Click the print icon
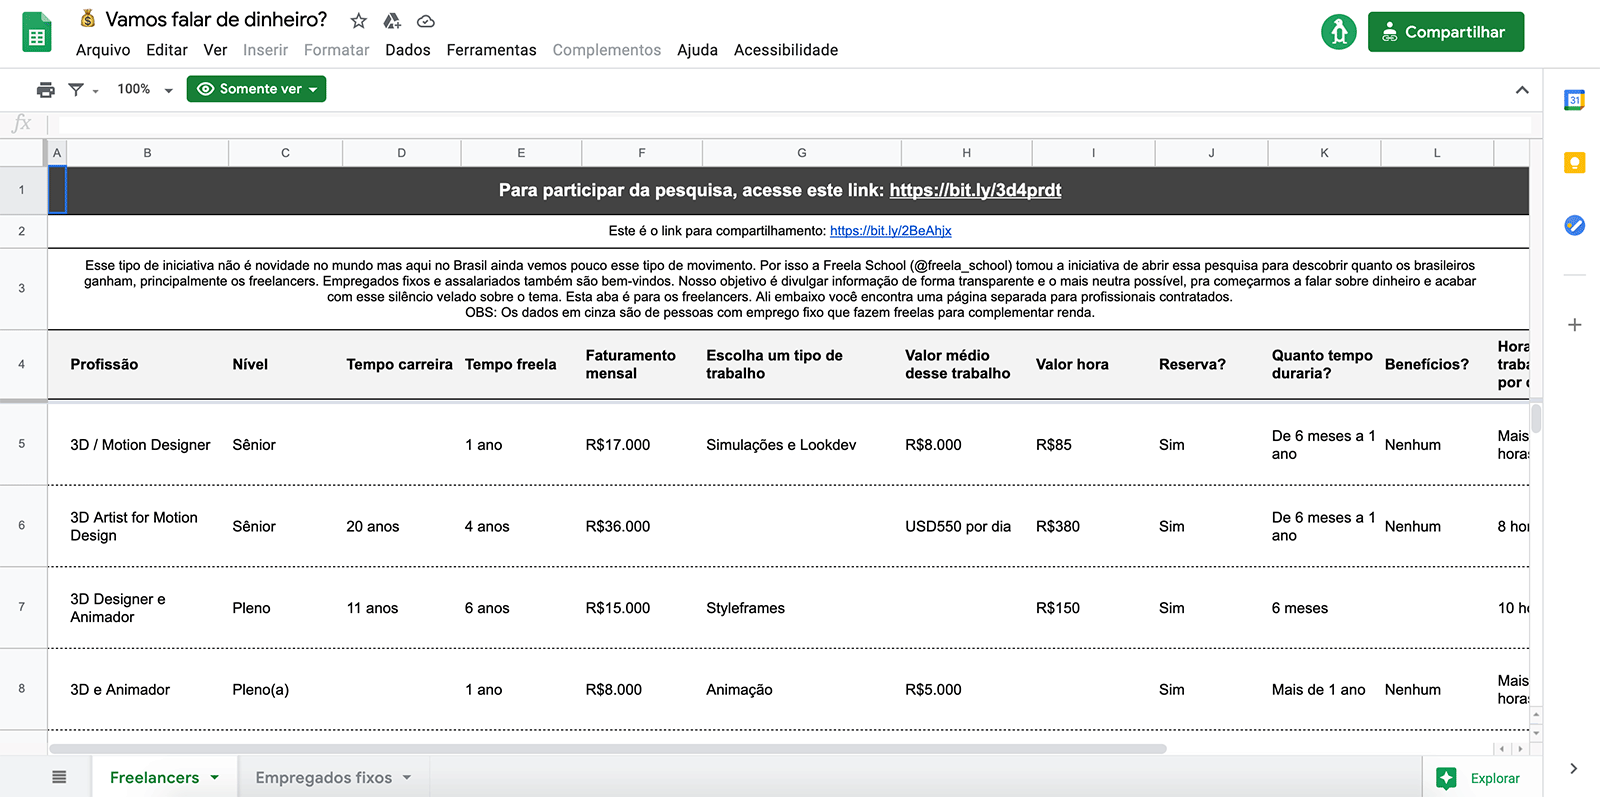Viewport: 1600px width, 797px height. (x=46, y=89)
